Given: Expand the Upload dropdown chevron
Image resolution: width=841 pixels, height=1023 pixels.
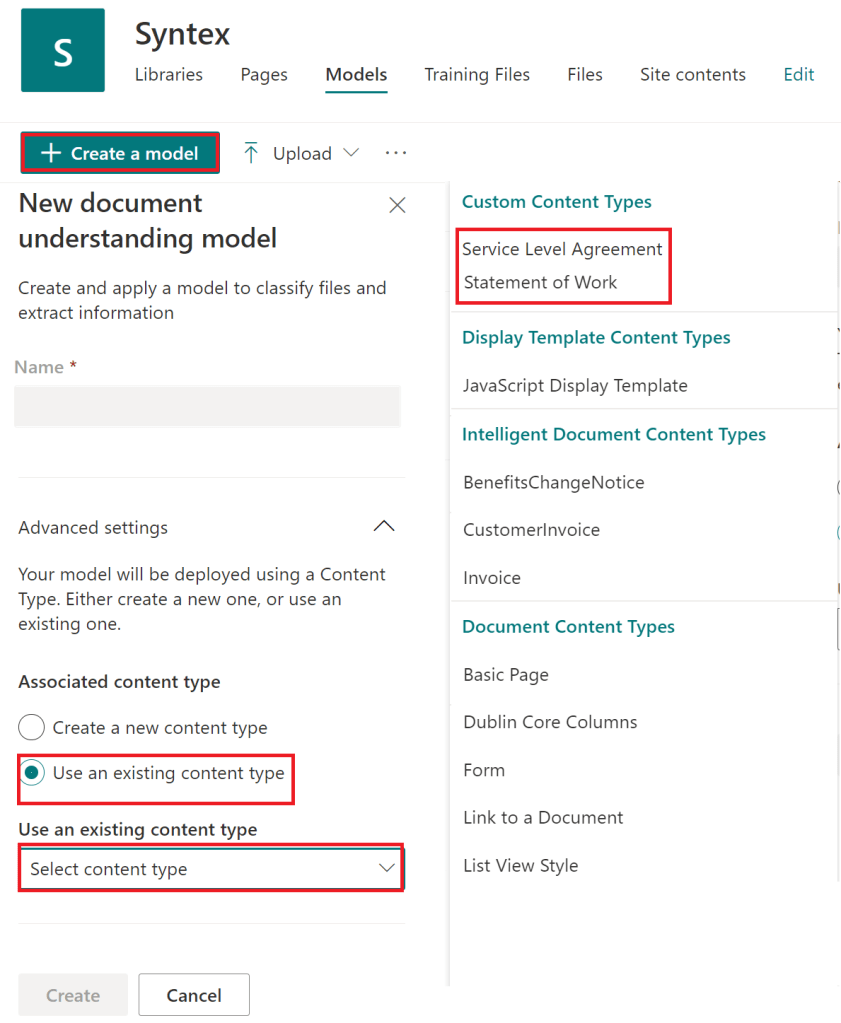Looking at the screenshot, I should click(351, 153).
